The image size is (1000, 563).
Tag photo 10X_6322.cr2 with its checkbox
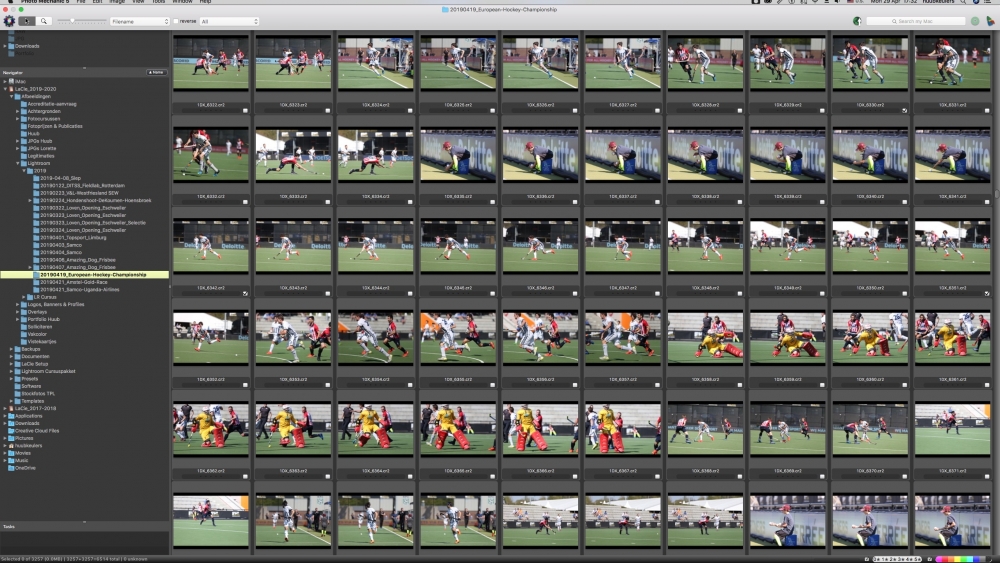245,110
